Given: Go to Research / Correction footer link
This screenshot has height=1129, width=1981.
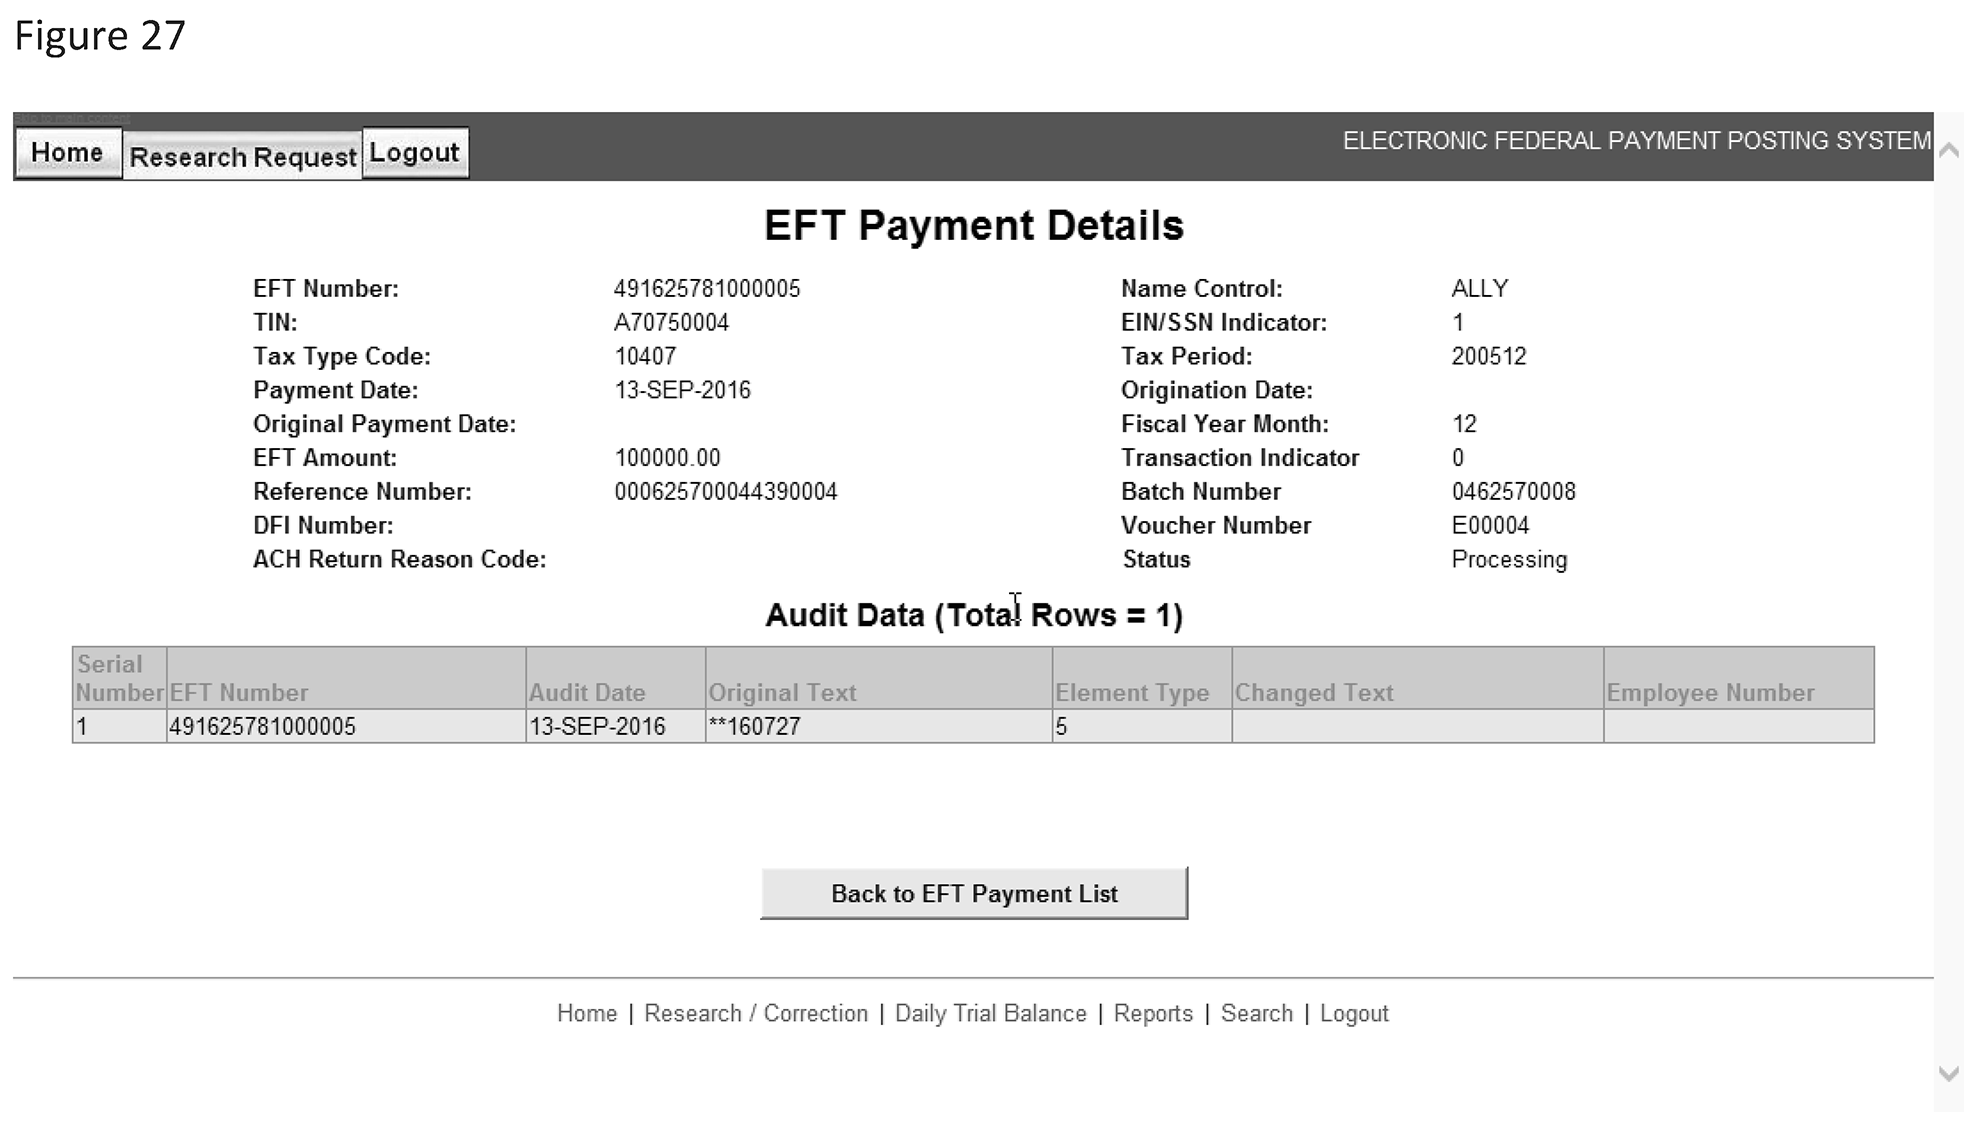Looking at the screenshot, I should [x=755, y=1013].
